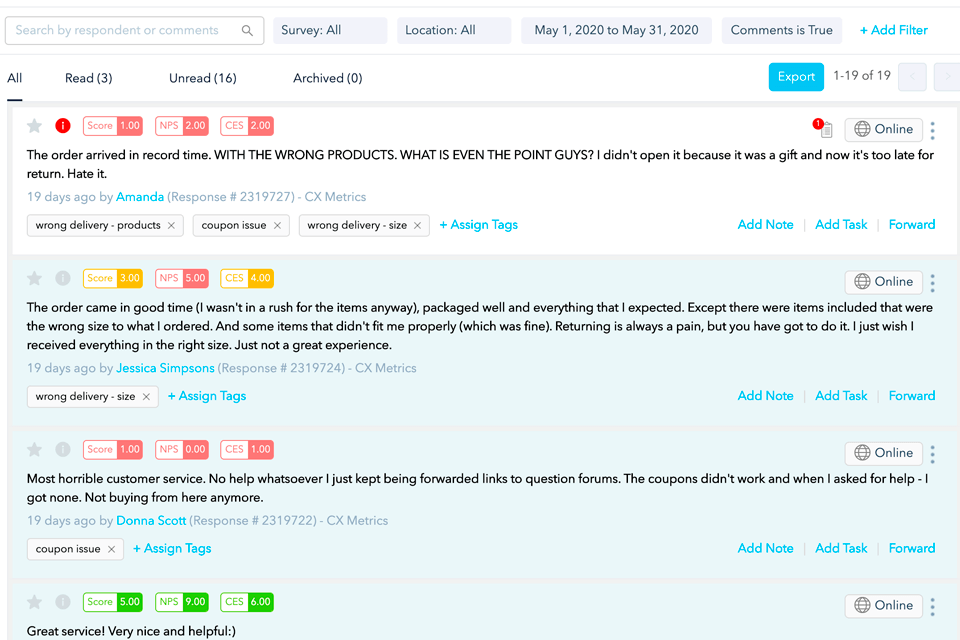Star Donna Scott's response
Image resolution: width=960 pixels, height=640 pixels.
pyautogui.click(x=34, y=450)
